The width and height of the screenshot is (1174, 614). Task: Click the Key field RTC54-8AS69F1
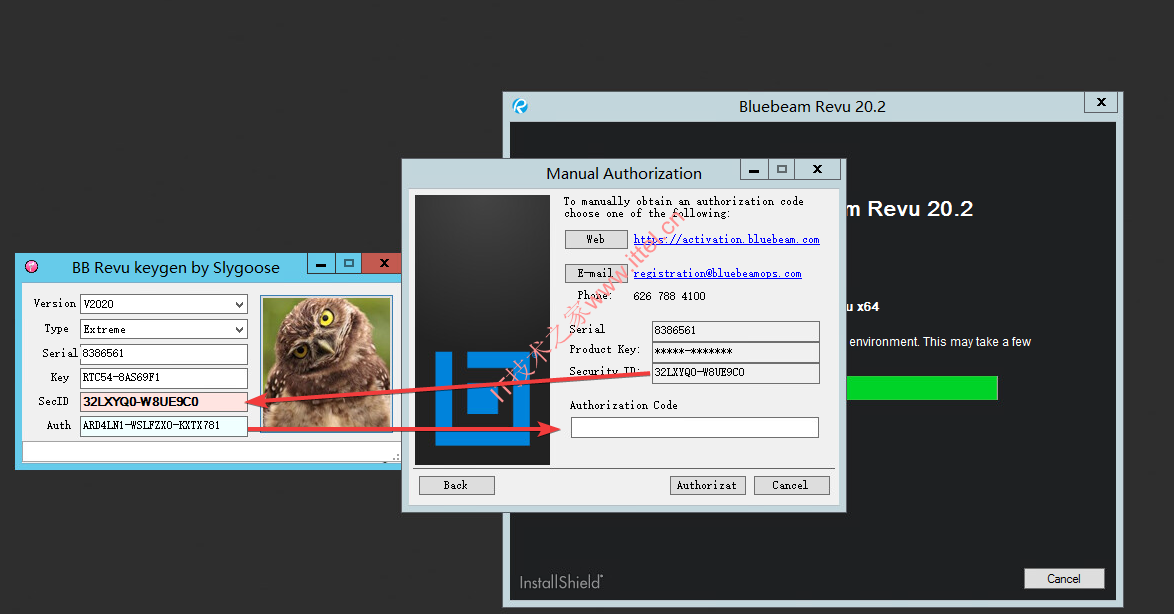(163, 377)
